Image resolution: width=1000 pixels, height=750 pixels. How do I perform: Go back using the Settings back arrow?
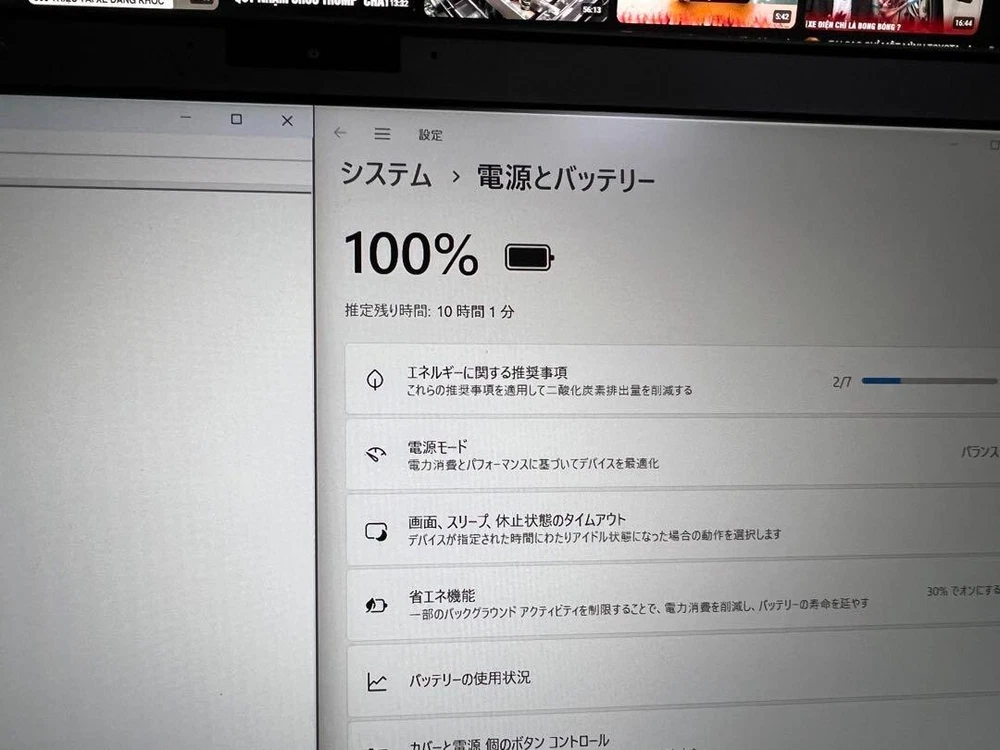point(340,133)
